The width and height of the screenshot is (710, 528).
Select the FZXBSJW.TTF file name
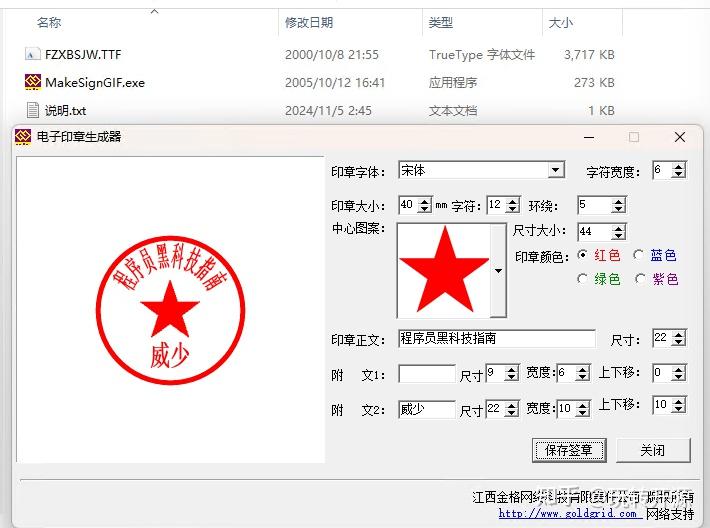point(83,55)
